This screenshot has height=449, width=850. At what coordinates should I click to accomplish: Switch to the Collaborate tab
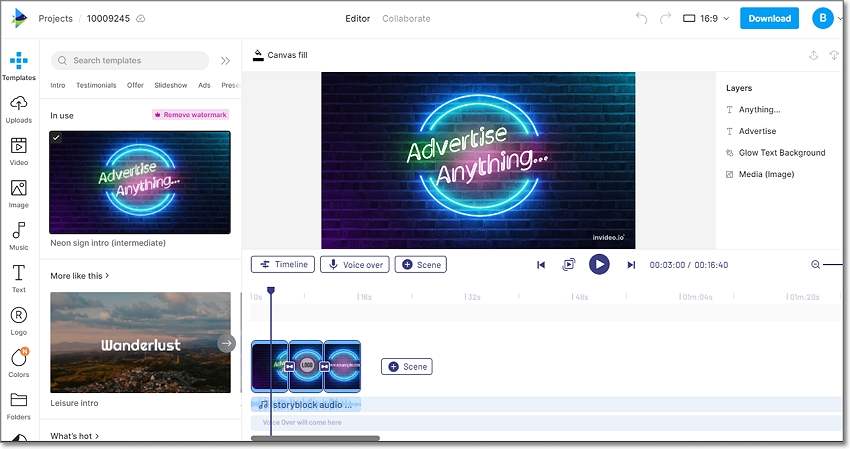tap(406, 18)
